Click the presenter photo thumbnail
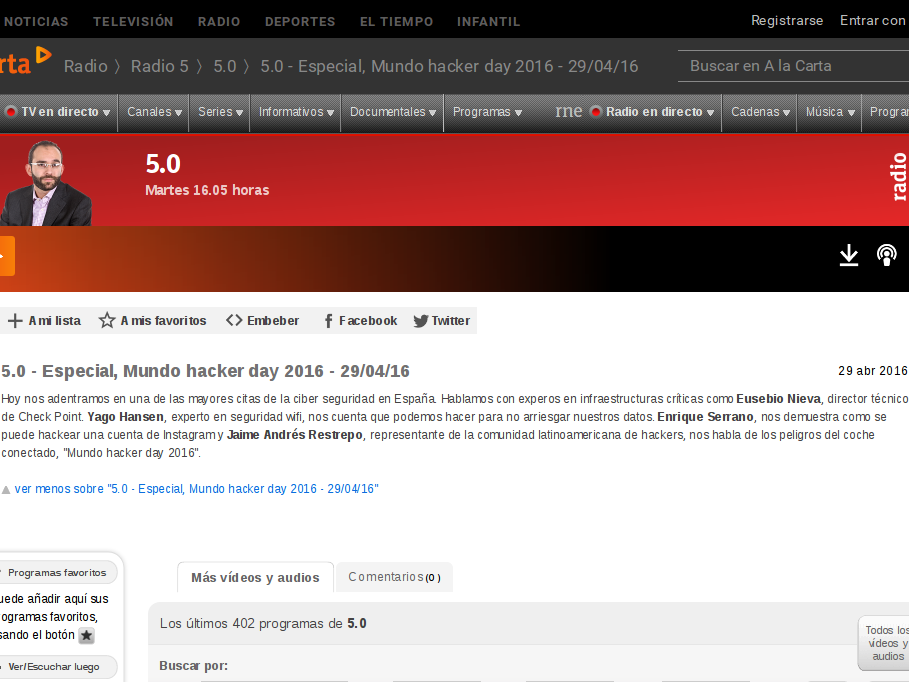The width and height of the screenshot is (909, 682). coord(43,183)
